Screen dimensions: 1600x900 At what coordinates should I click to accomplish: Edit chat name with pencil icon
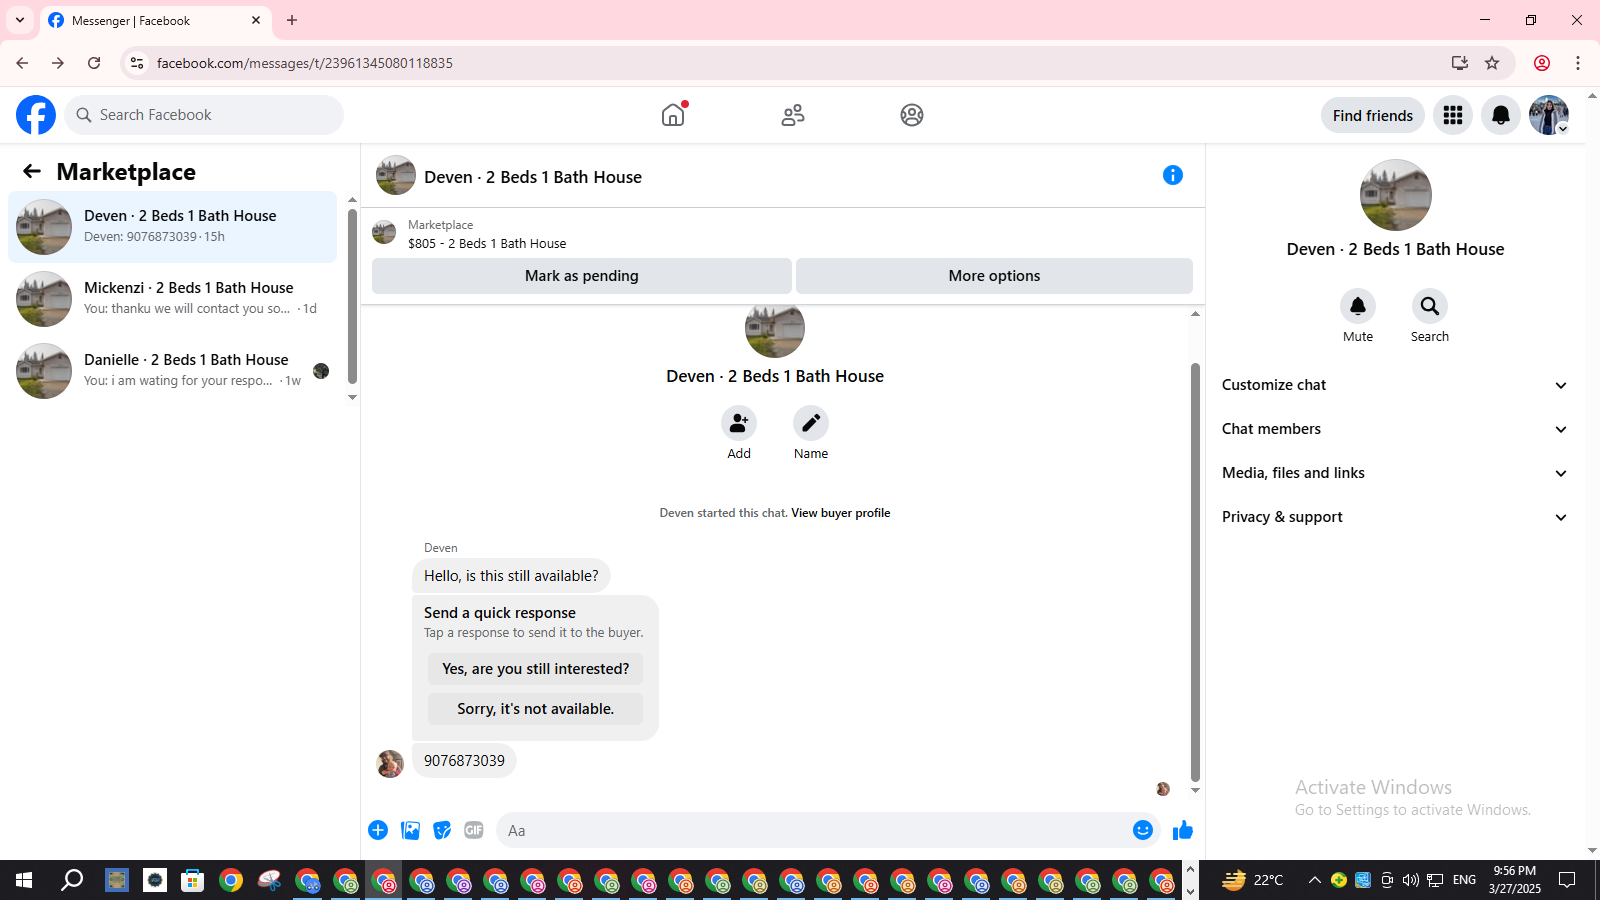pos(811,424)
